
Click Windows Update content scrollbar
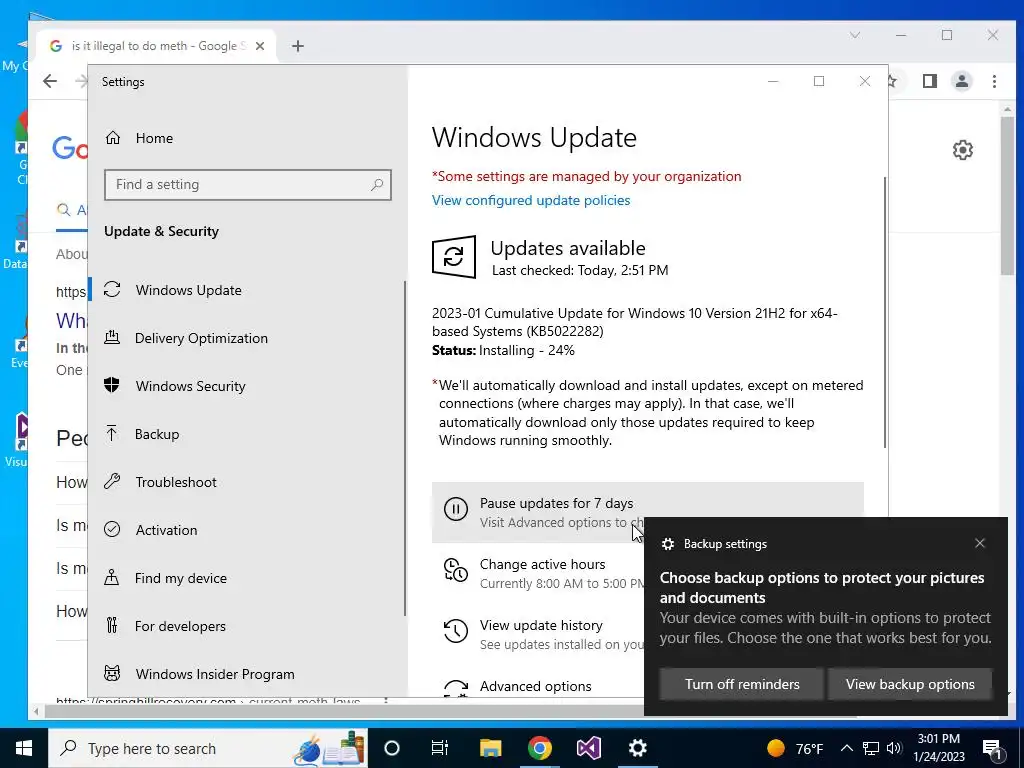pyautogui.click(x=885, y=312)
